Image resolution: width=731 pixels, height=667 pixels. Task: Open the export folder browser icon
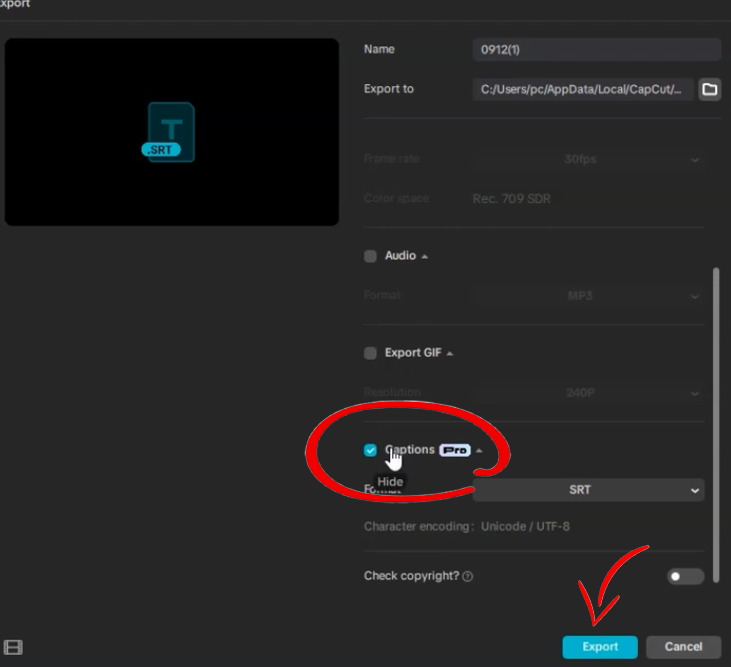[x=710, y=89]
